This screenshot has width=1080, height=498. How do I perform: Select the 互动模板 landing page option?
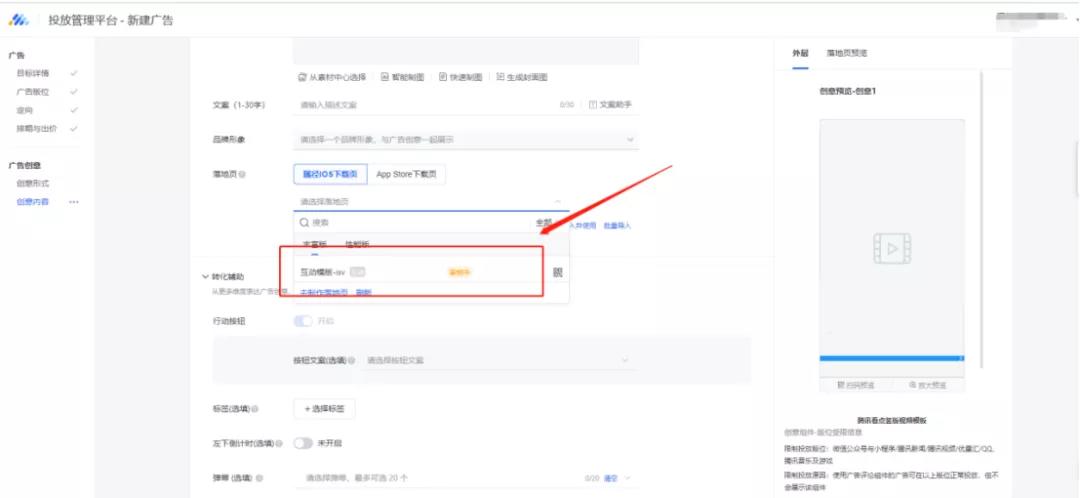click(432, 273)
